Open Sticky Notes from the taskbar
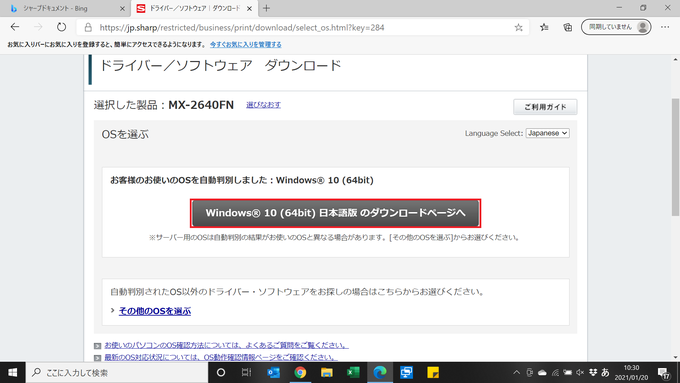Viewport: 680px width, 383px height. [x=433, y=372]
